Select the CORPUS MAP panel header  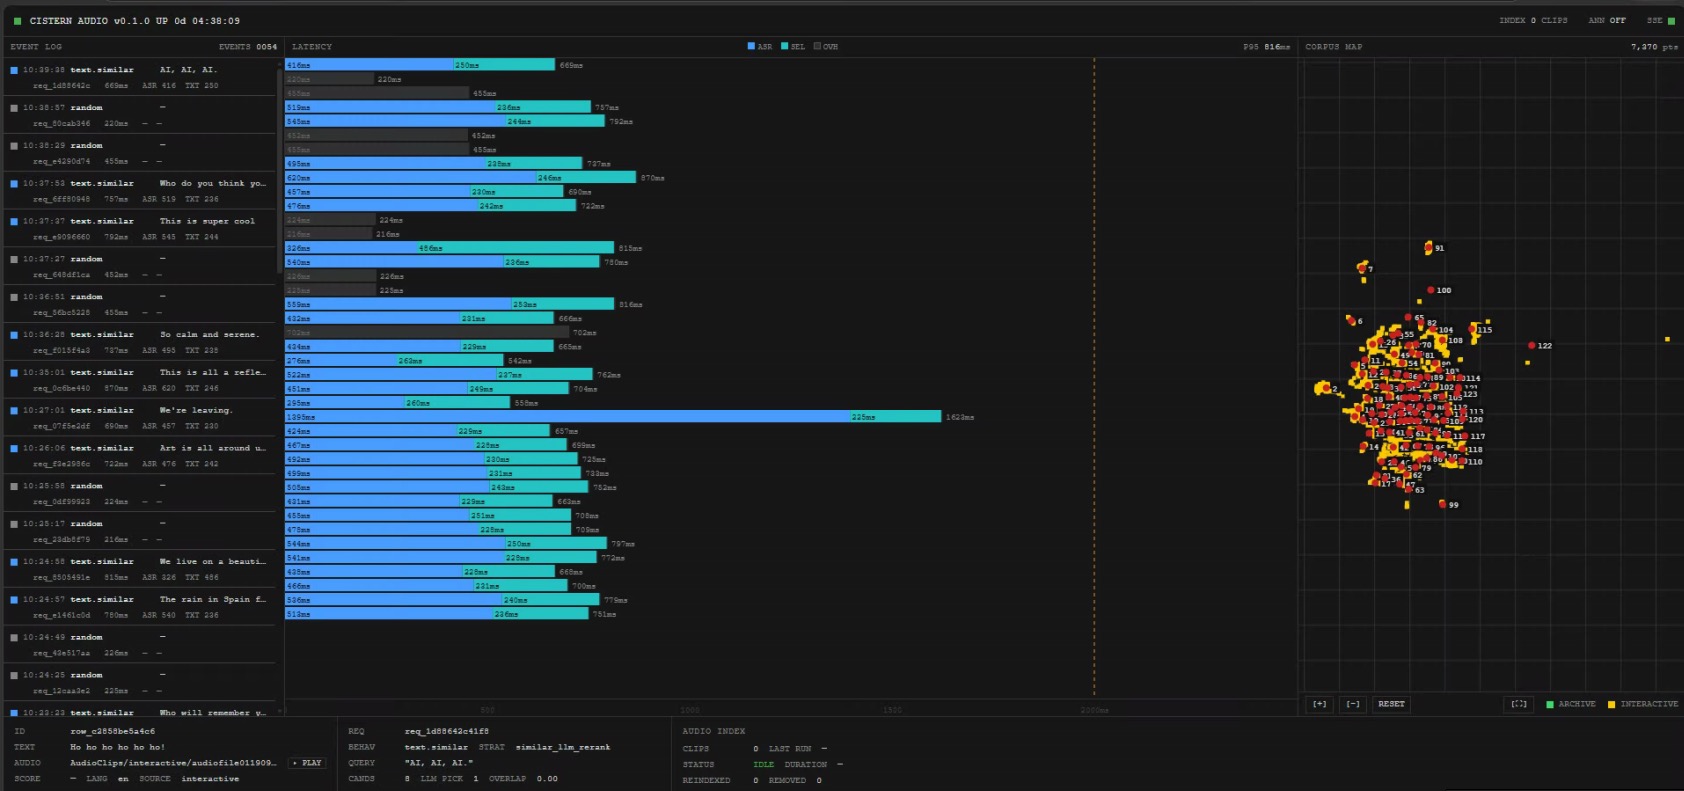click(1333, 47)
